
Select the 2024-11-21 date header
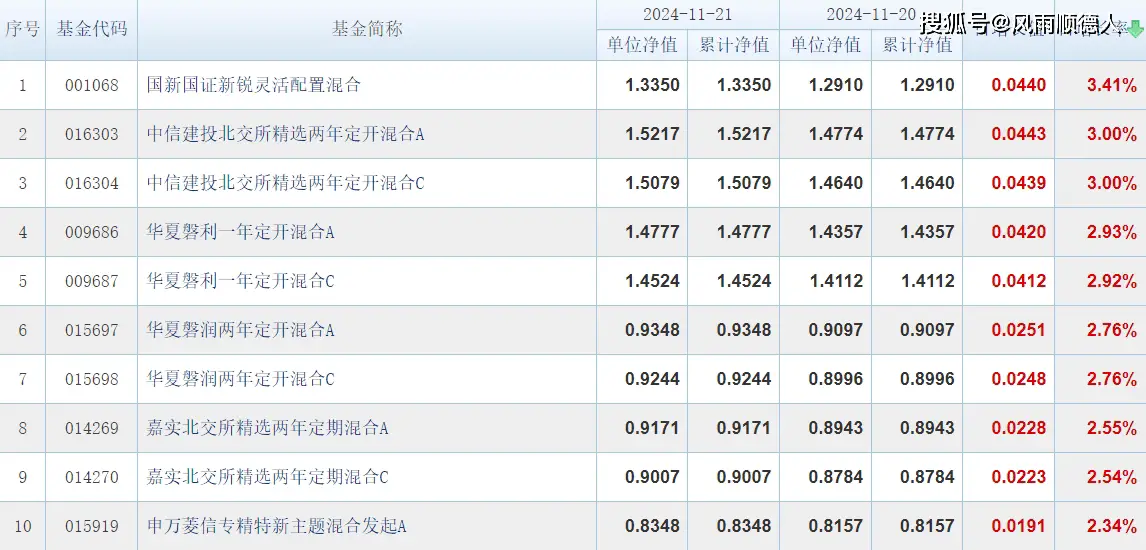point(687,14)
